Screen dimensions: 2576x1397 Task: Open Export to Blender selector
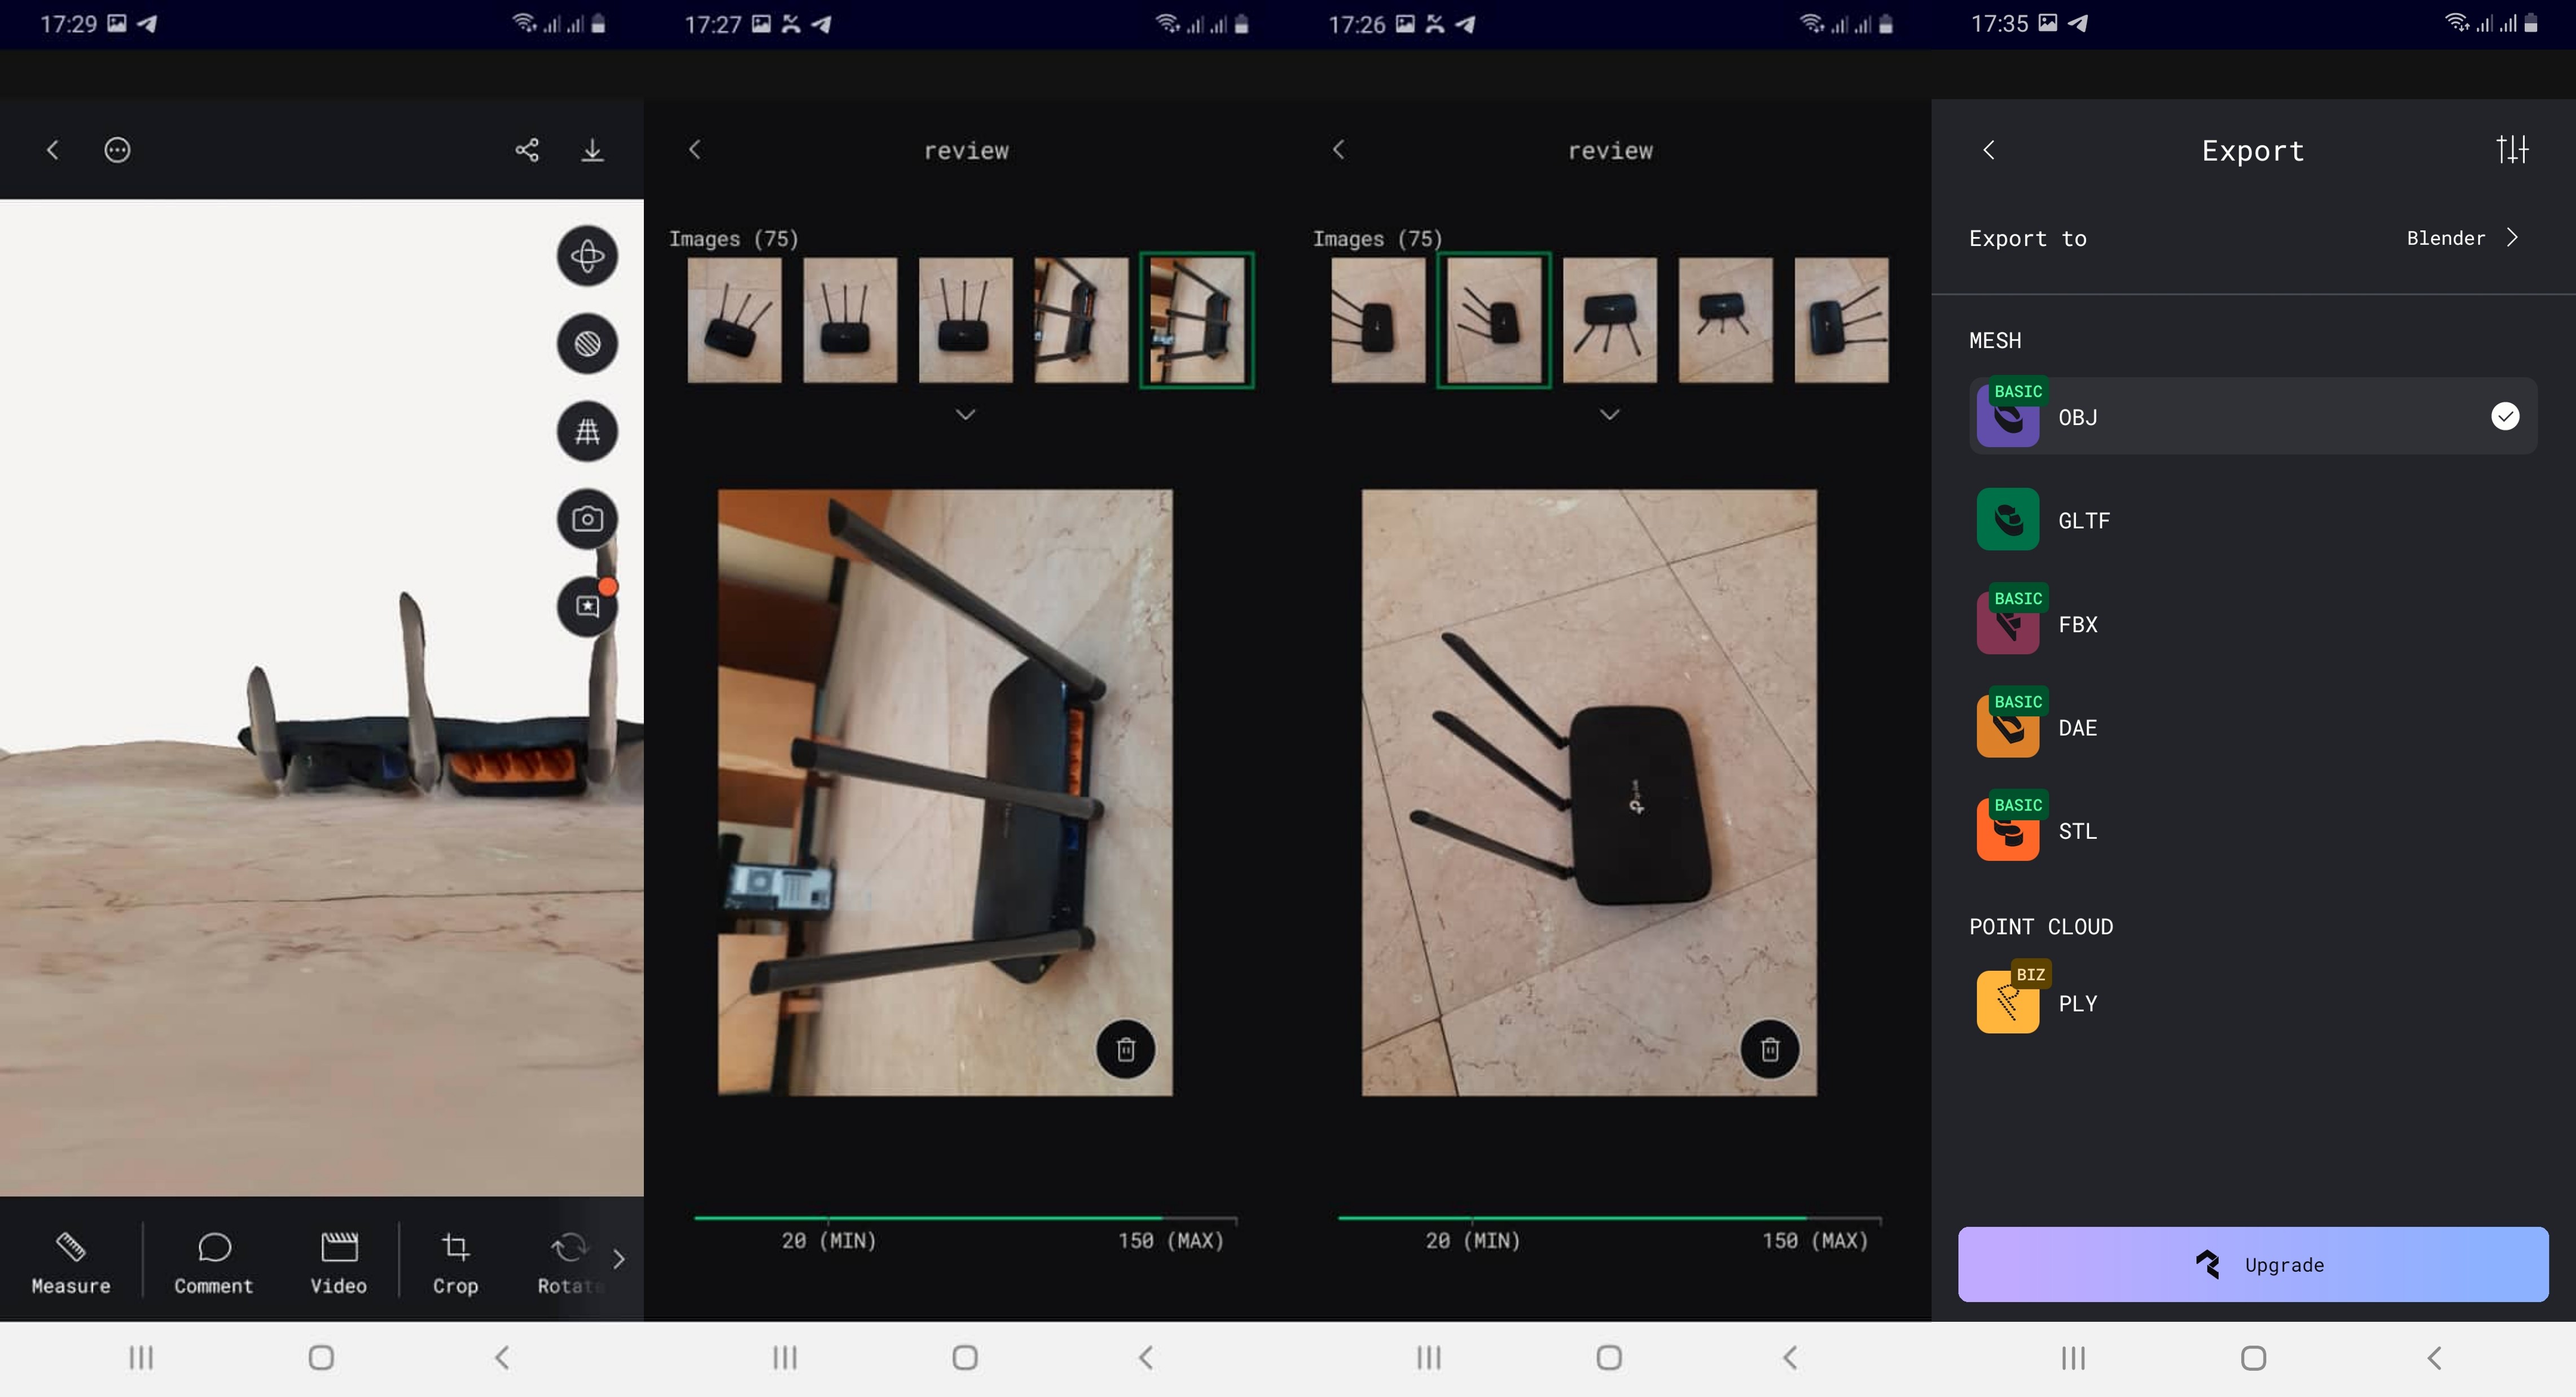(2461, 238)
